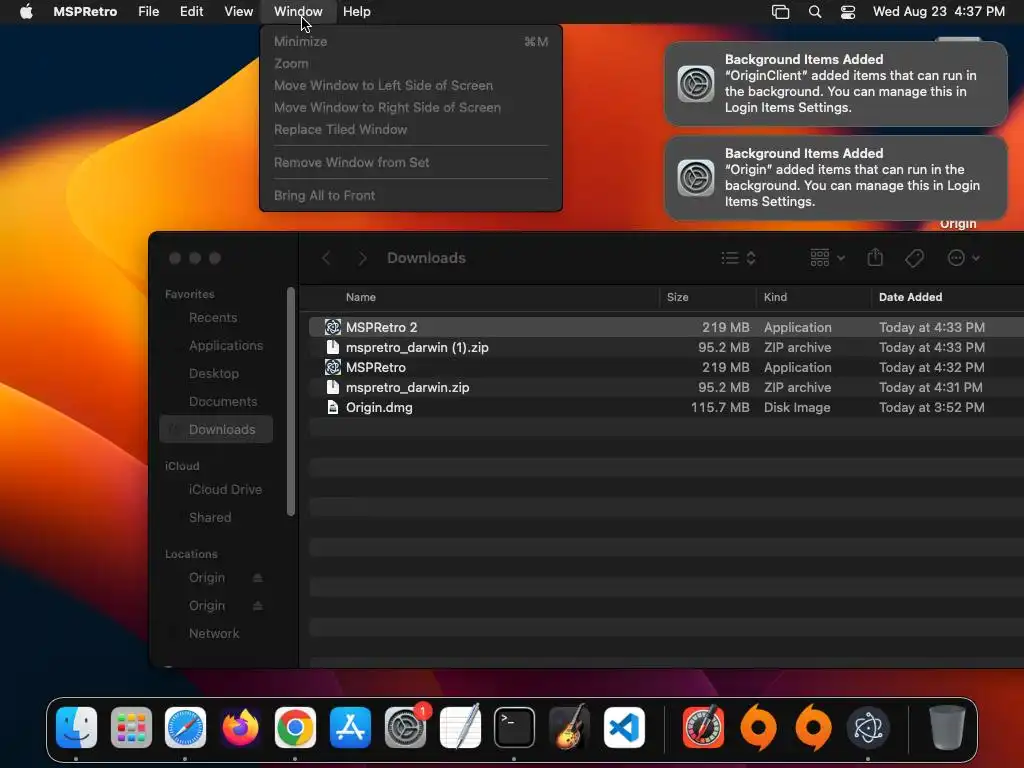Eject the first Origin volume in sidebar
The image size is (1024, 768).
point(257,578)
